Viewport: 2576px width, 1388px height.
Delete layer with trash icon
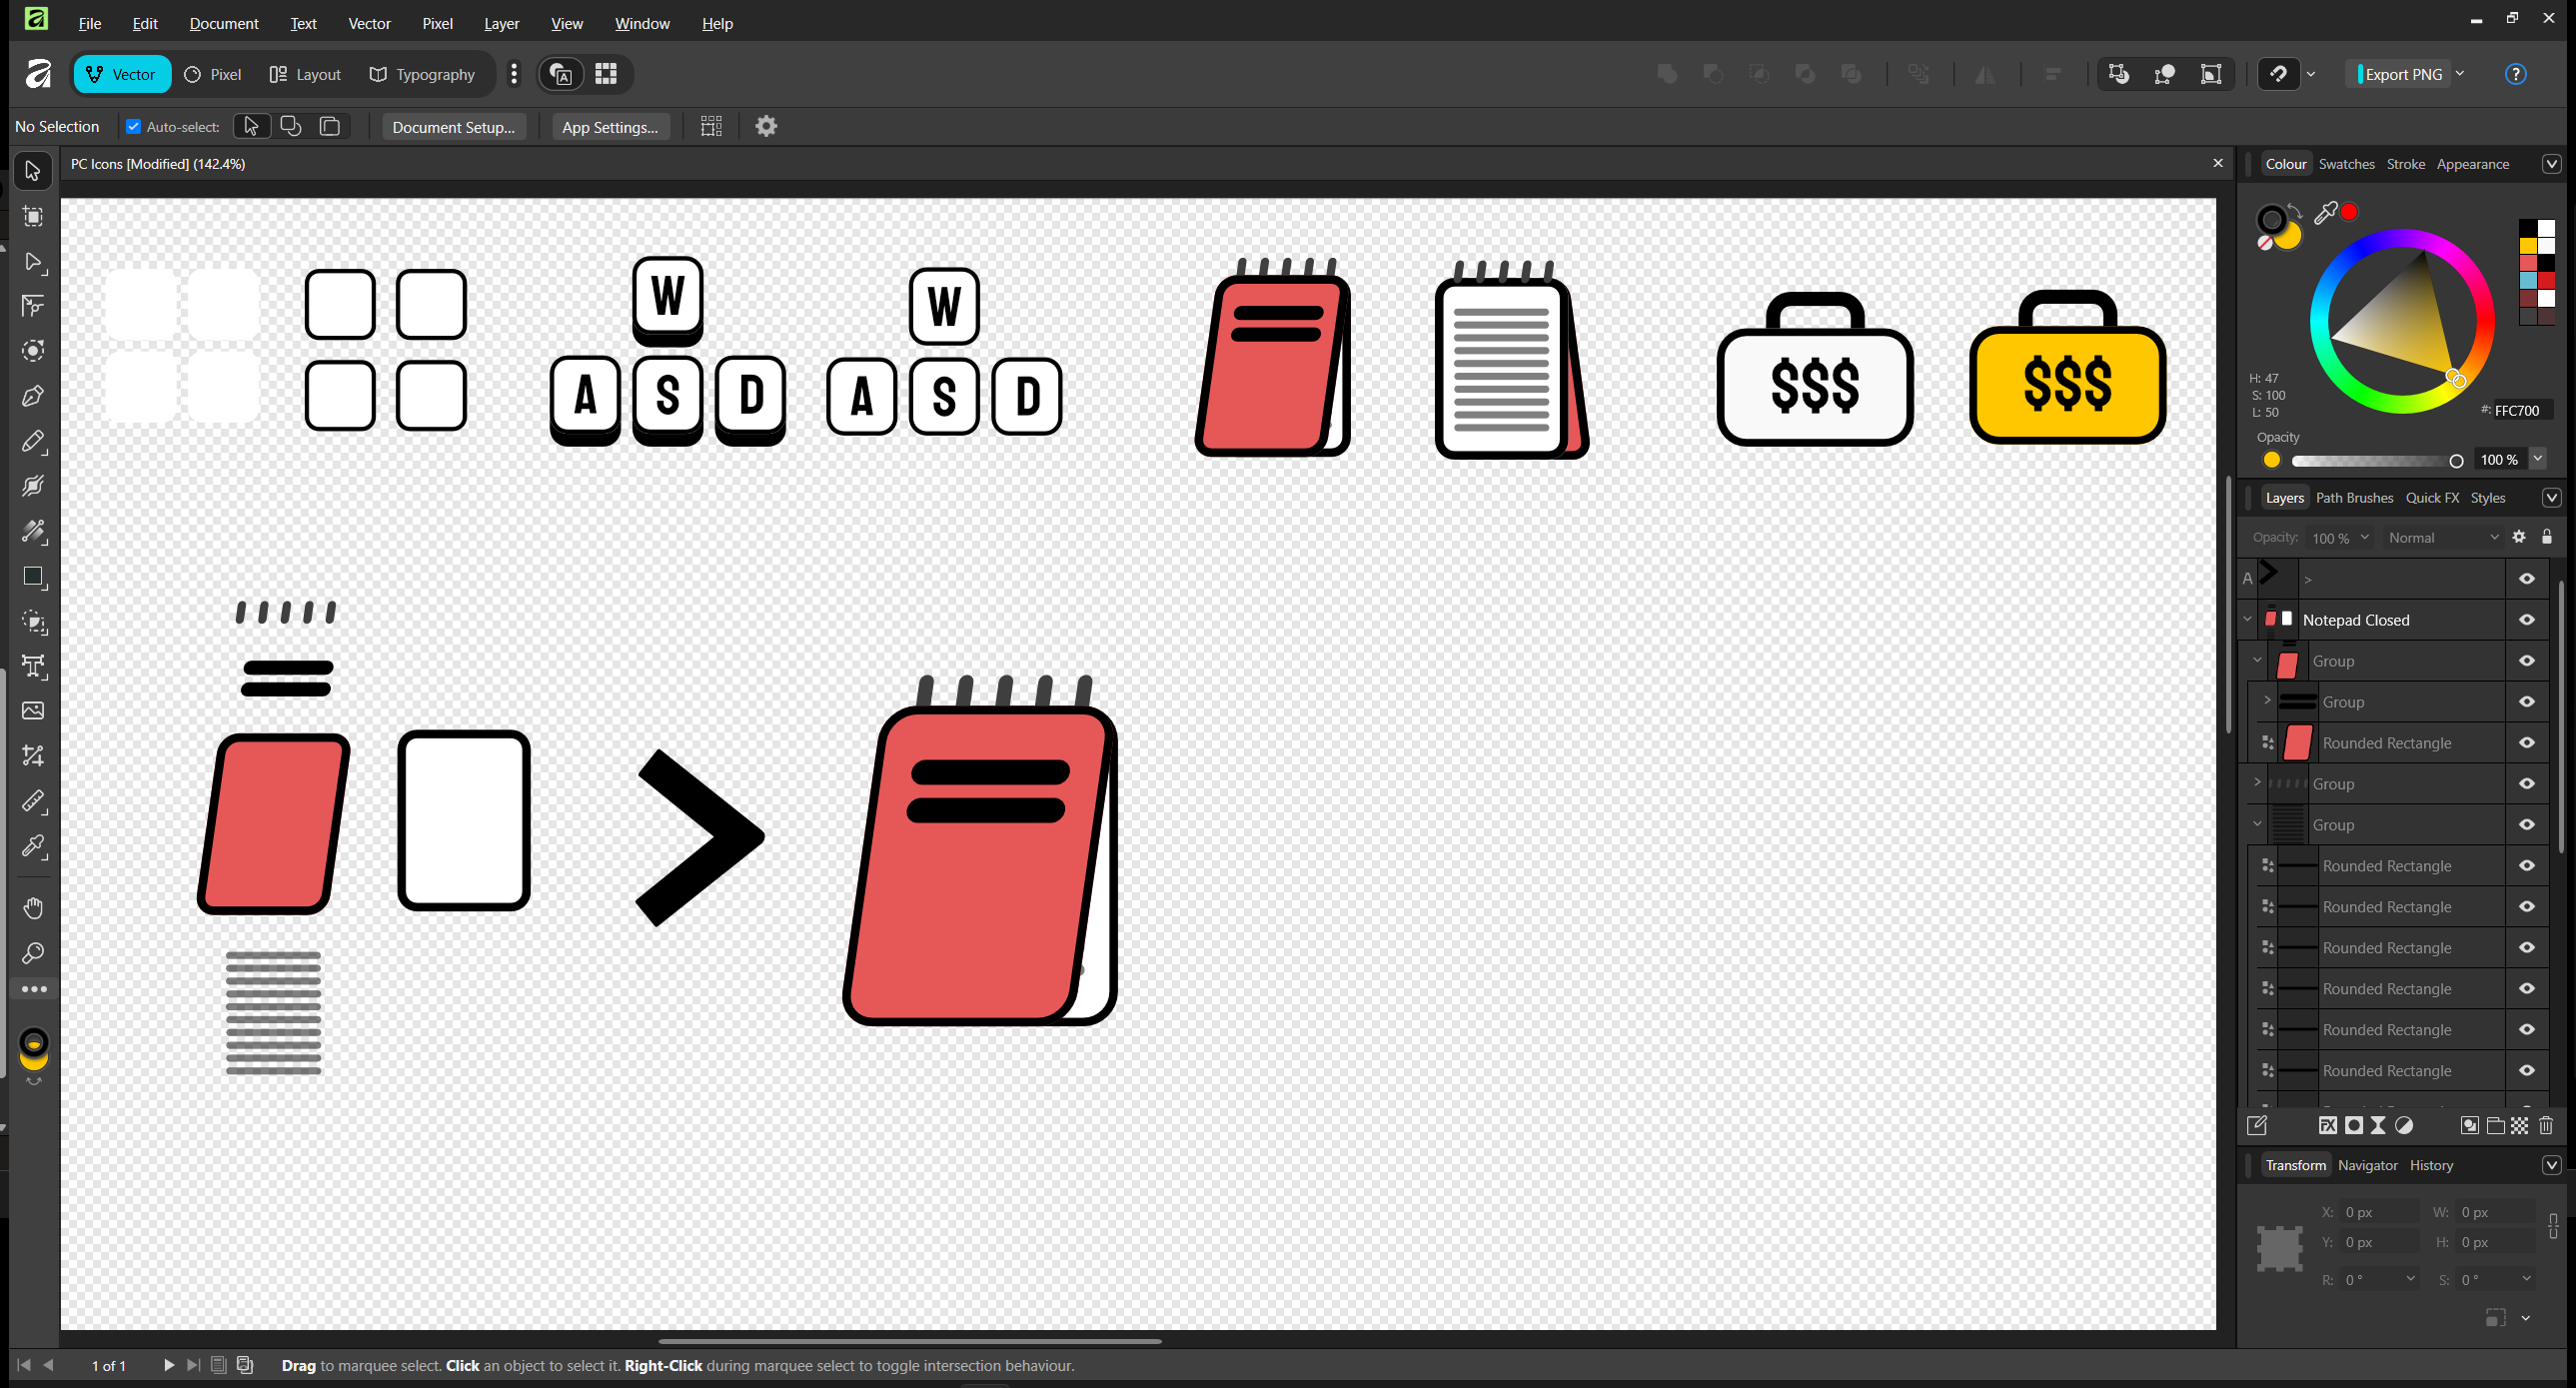coord(2546,1126)
